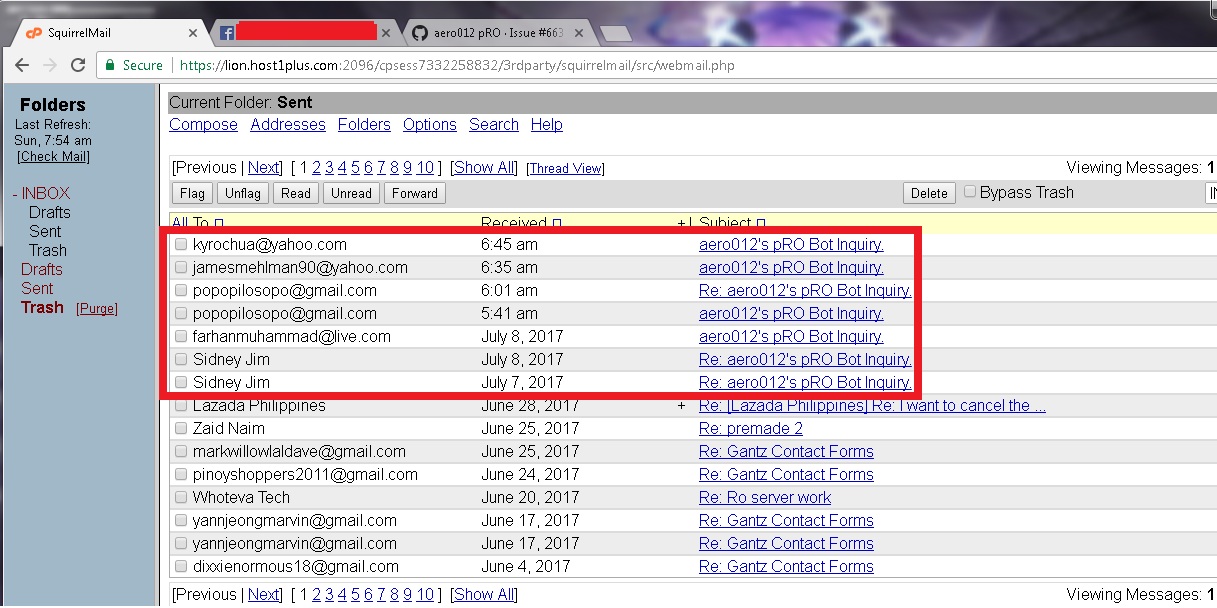Click the Read button

(x=296, y=193)
